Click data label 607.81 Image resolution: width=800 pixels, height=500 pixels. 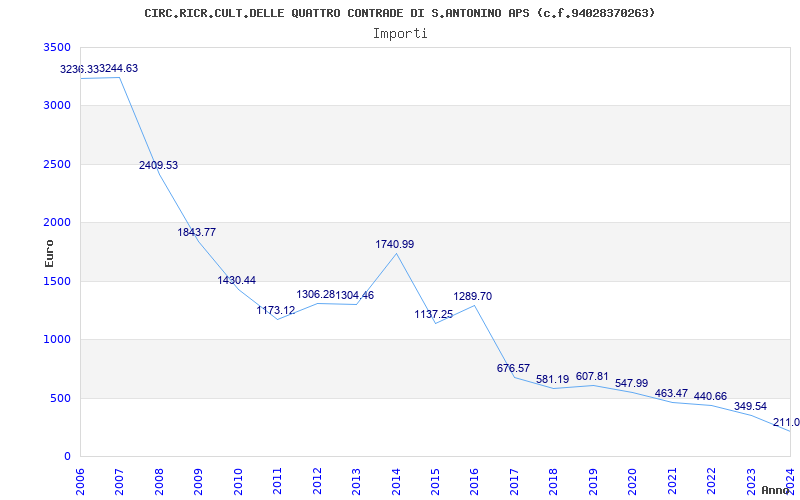click(592, 377)
